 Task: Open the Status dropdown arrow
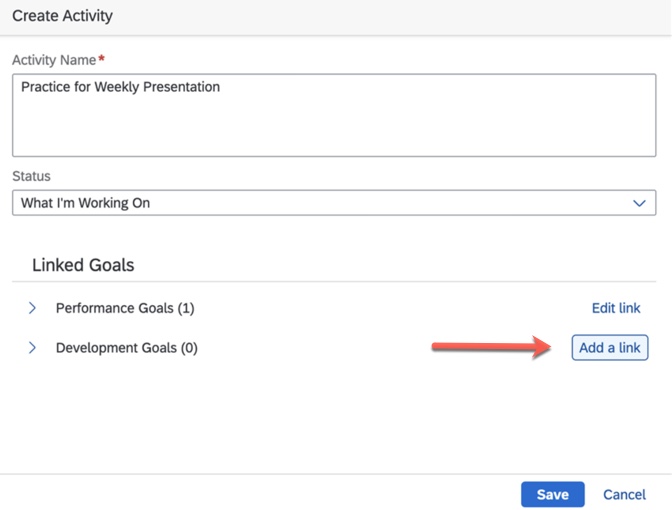640,203
